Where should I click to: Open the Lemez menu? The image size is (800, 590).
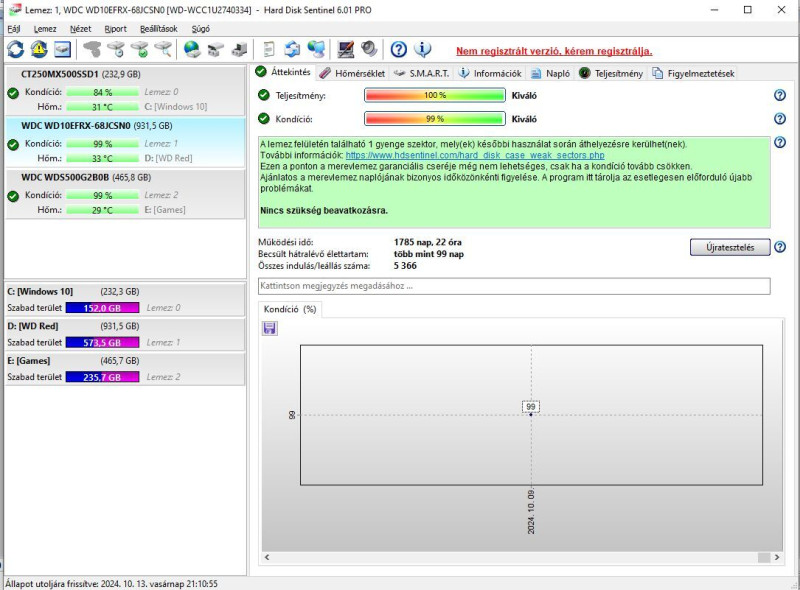coord(45,29)
